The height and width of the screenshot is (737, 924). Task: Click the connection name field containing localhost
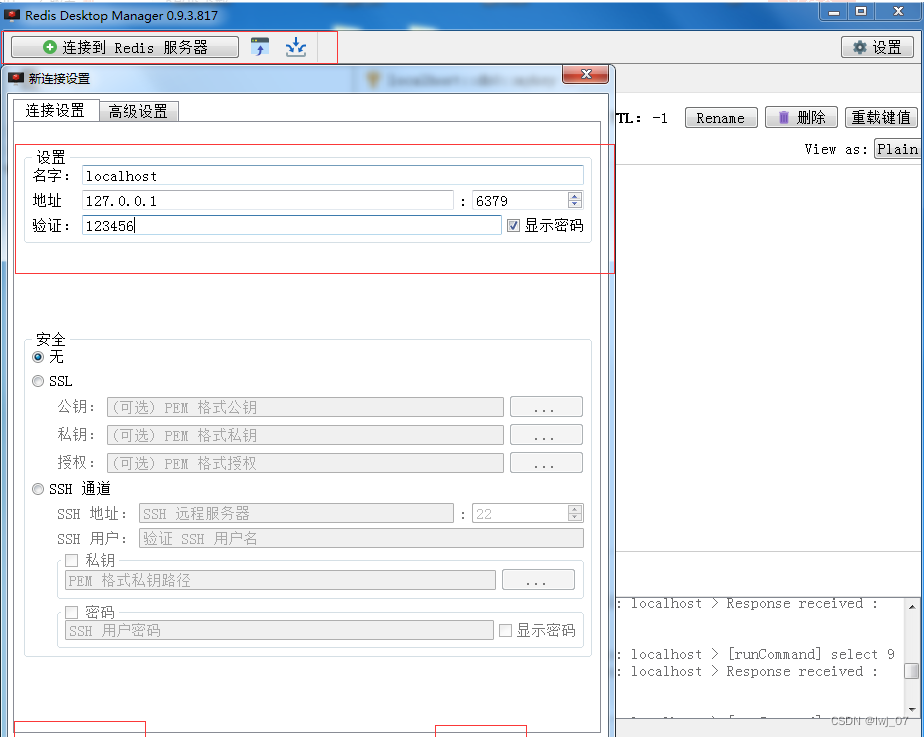pos(333,176)
